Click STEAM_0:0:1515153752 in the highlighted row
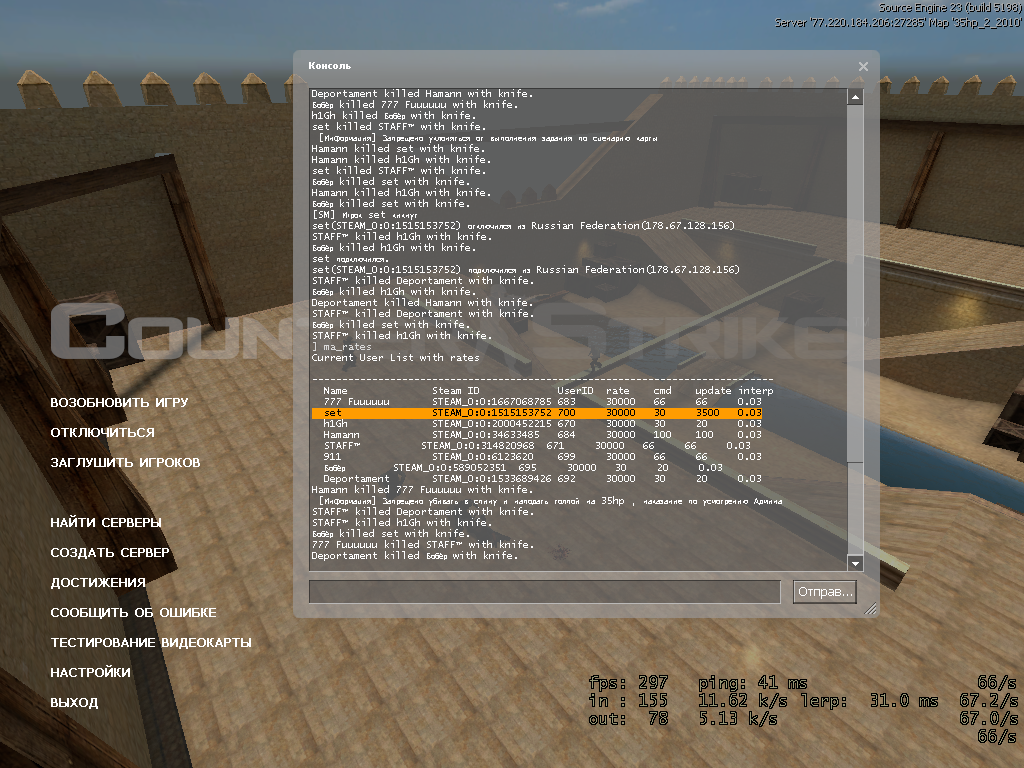Viewport: 1024px width, 768px height. [x=492, y=413]
